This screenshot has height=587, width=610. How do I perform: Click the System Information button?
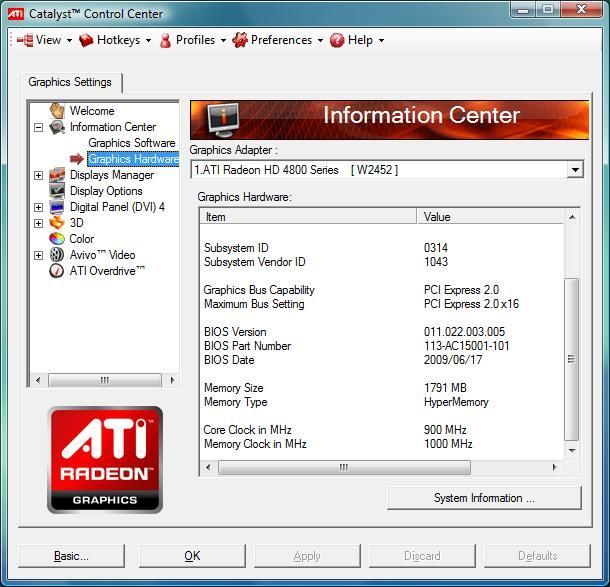tap(484, 498)
